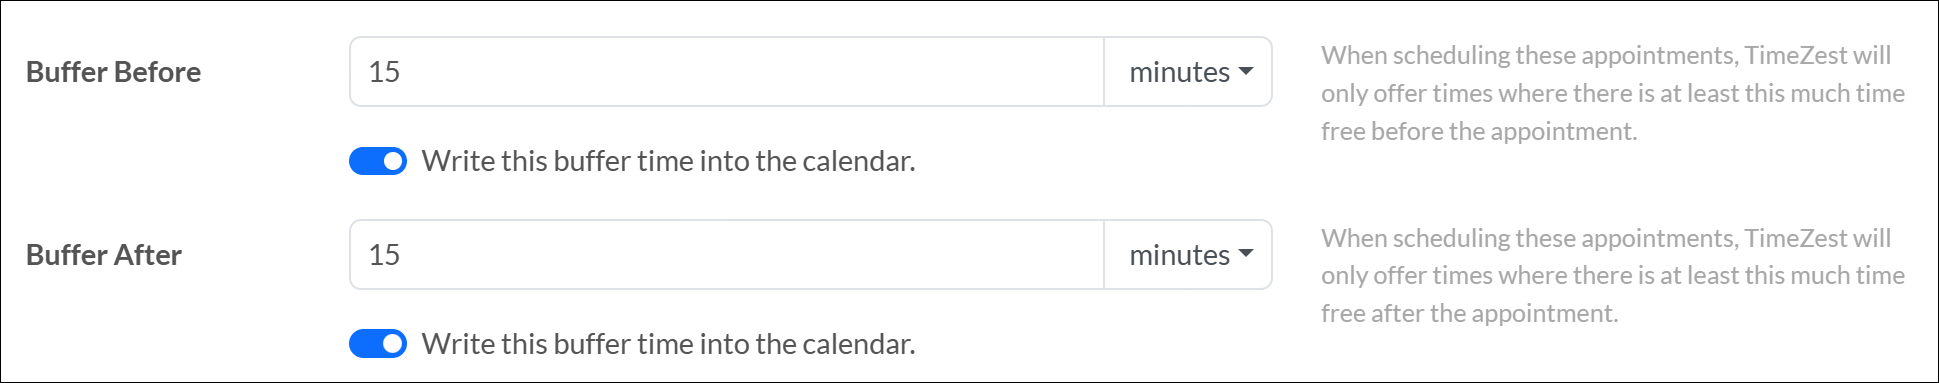Image resolution: width=1939 pixels, height=383 pixels.
Task: Click the Buffer After toggle's 'Write this buffer time' label
Action: coord(669,344)
